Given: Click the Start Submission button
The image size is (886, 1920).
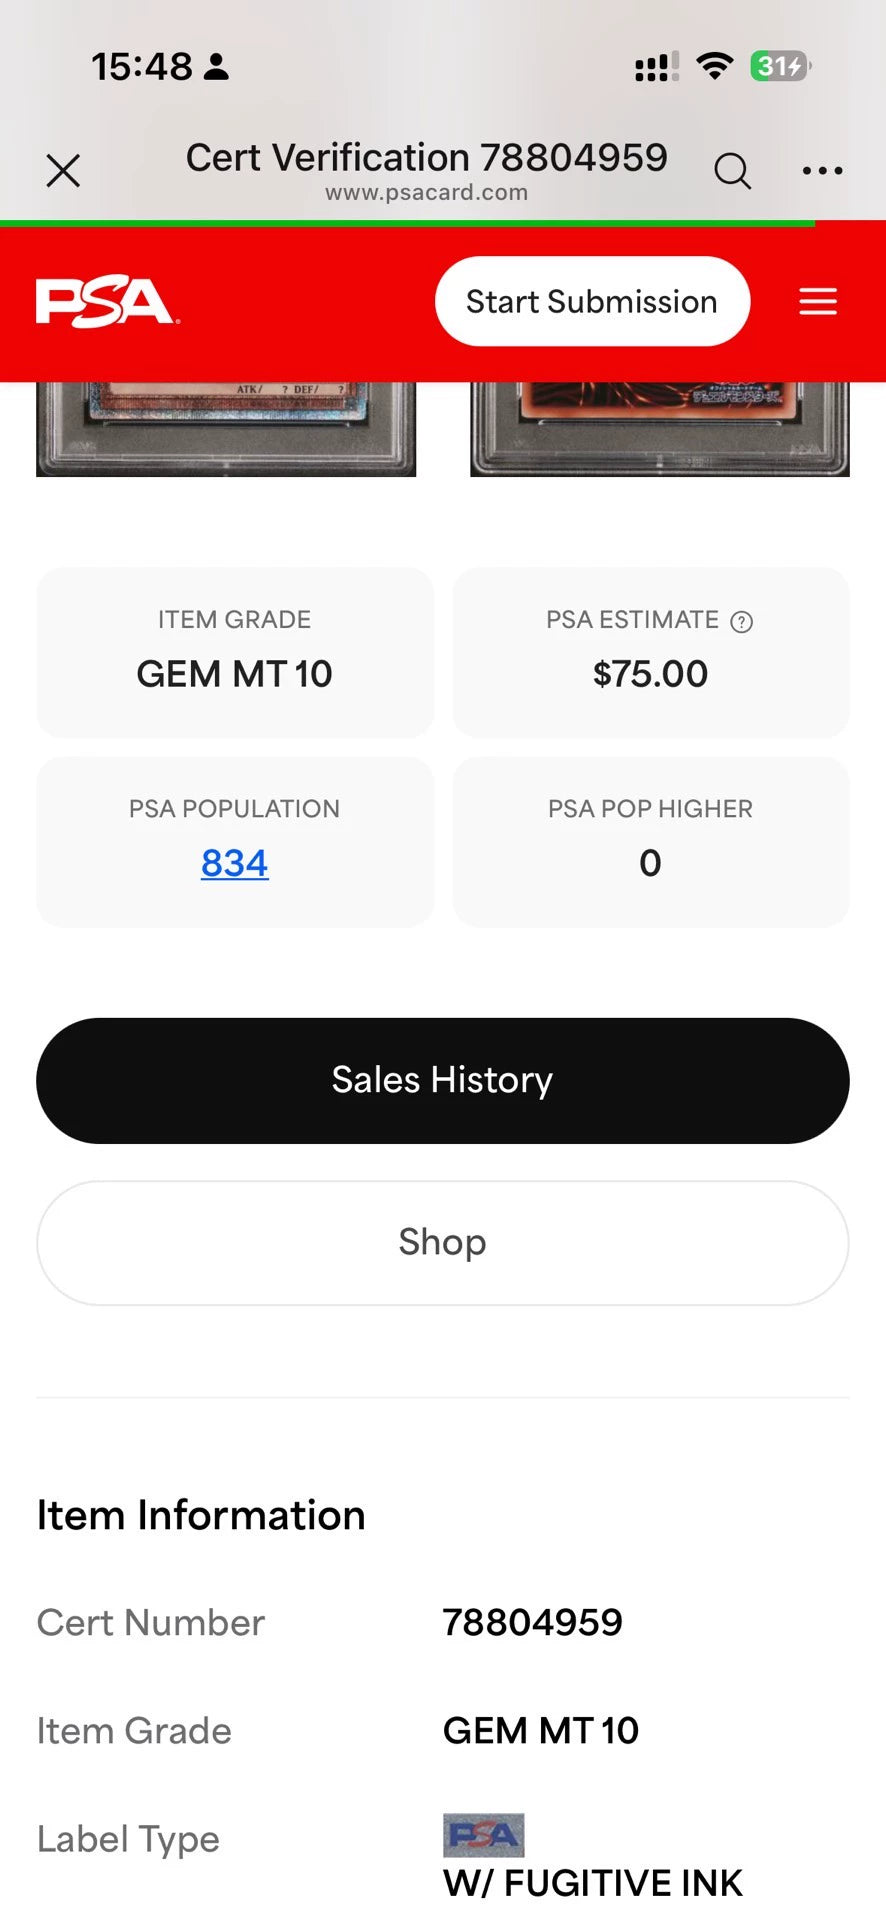Looking at the screenshot, I should coord(592,301).
